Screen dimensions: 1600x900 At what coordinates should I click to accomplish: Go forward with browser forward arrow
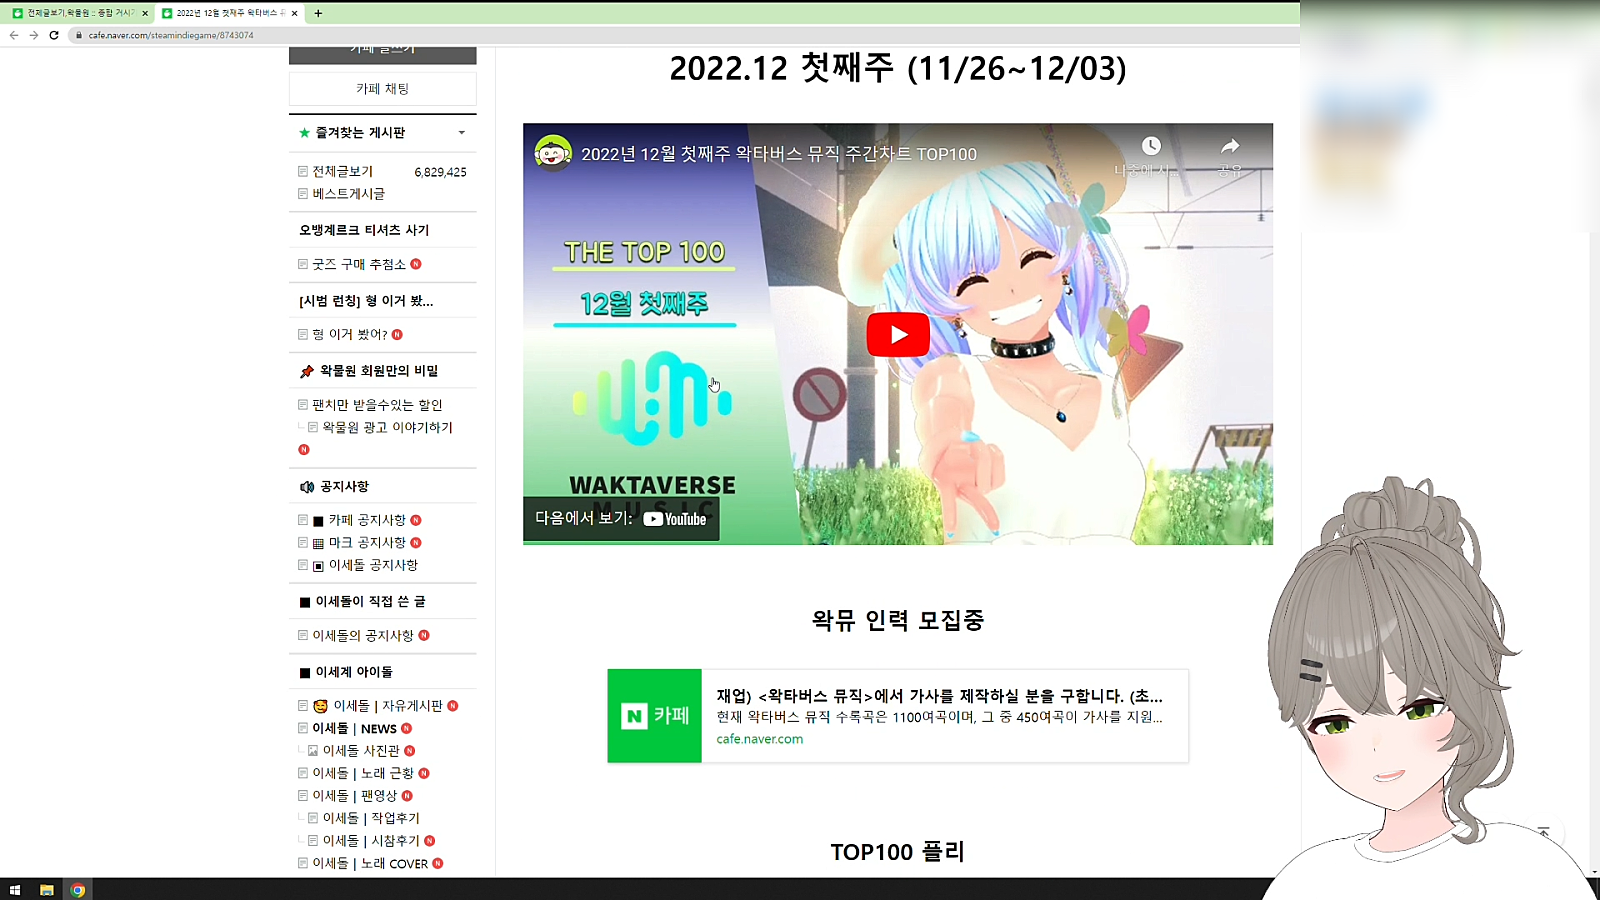34,35
